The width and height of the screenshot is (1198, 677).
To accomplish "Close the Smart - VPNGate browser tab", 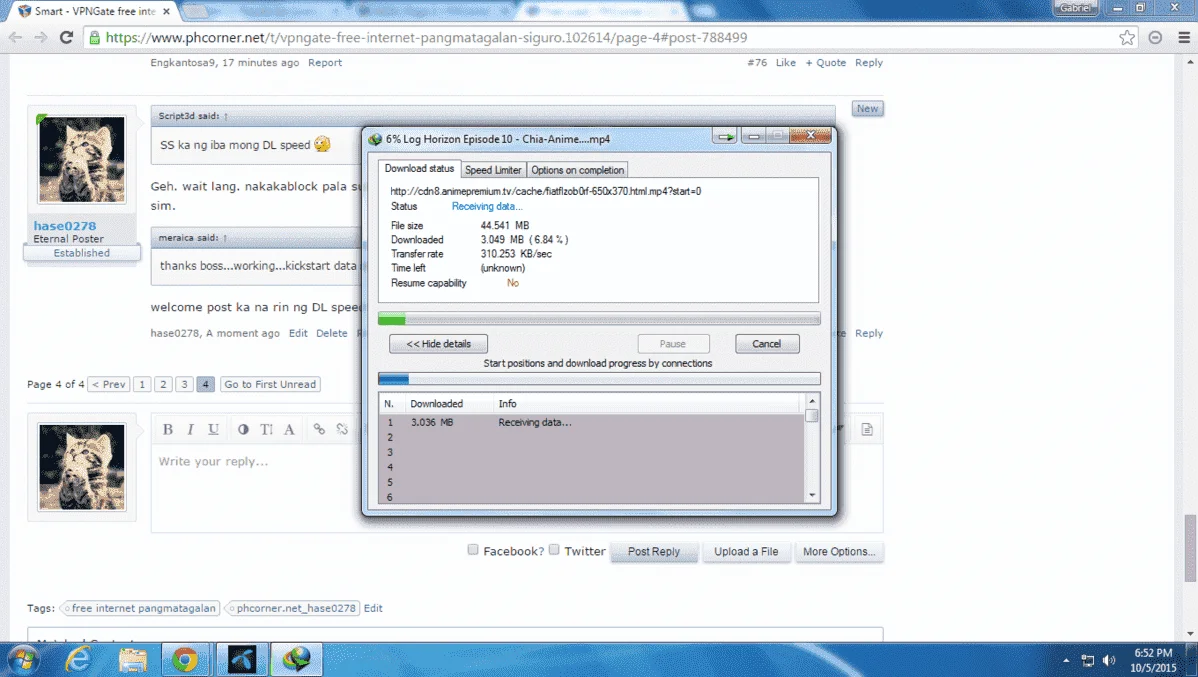I will coord(167,11).
